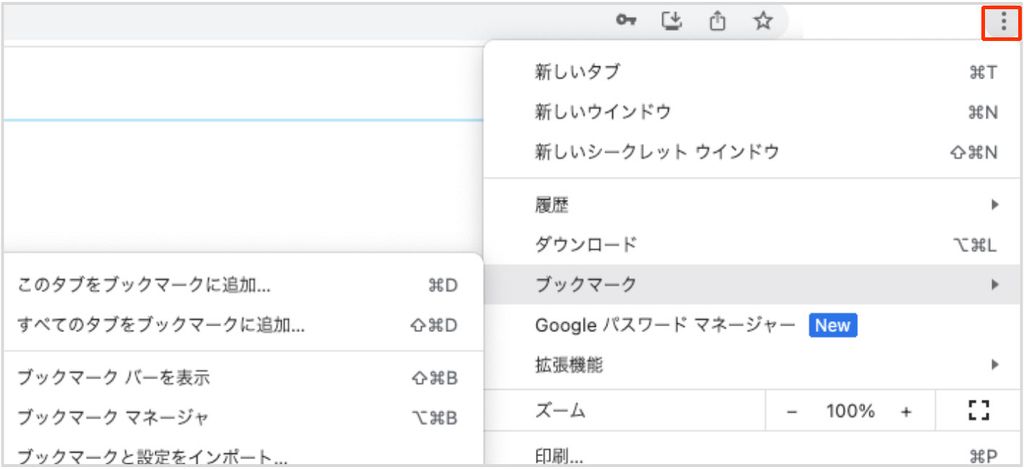Select このタブをブックマークに追加...

click(242, 285)
